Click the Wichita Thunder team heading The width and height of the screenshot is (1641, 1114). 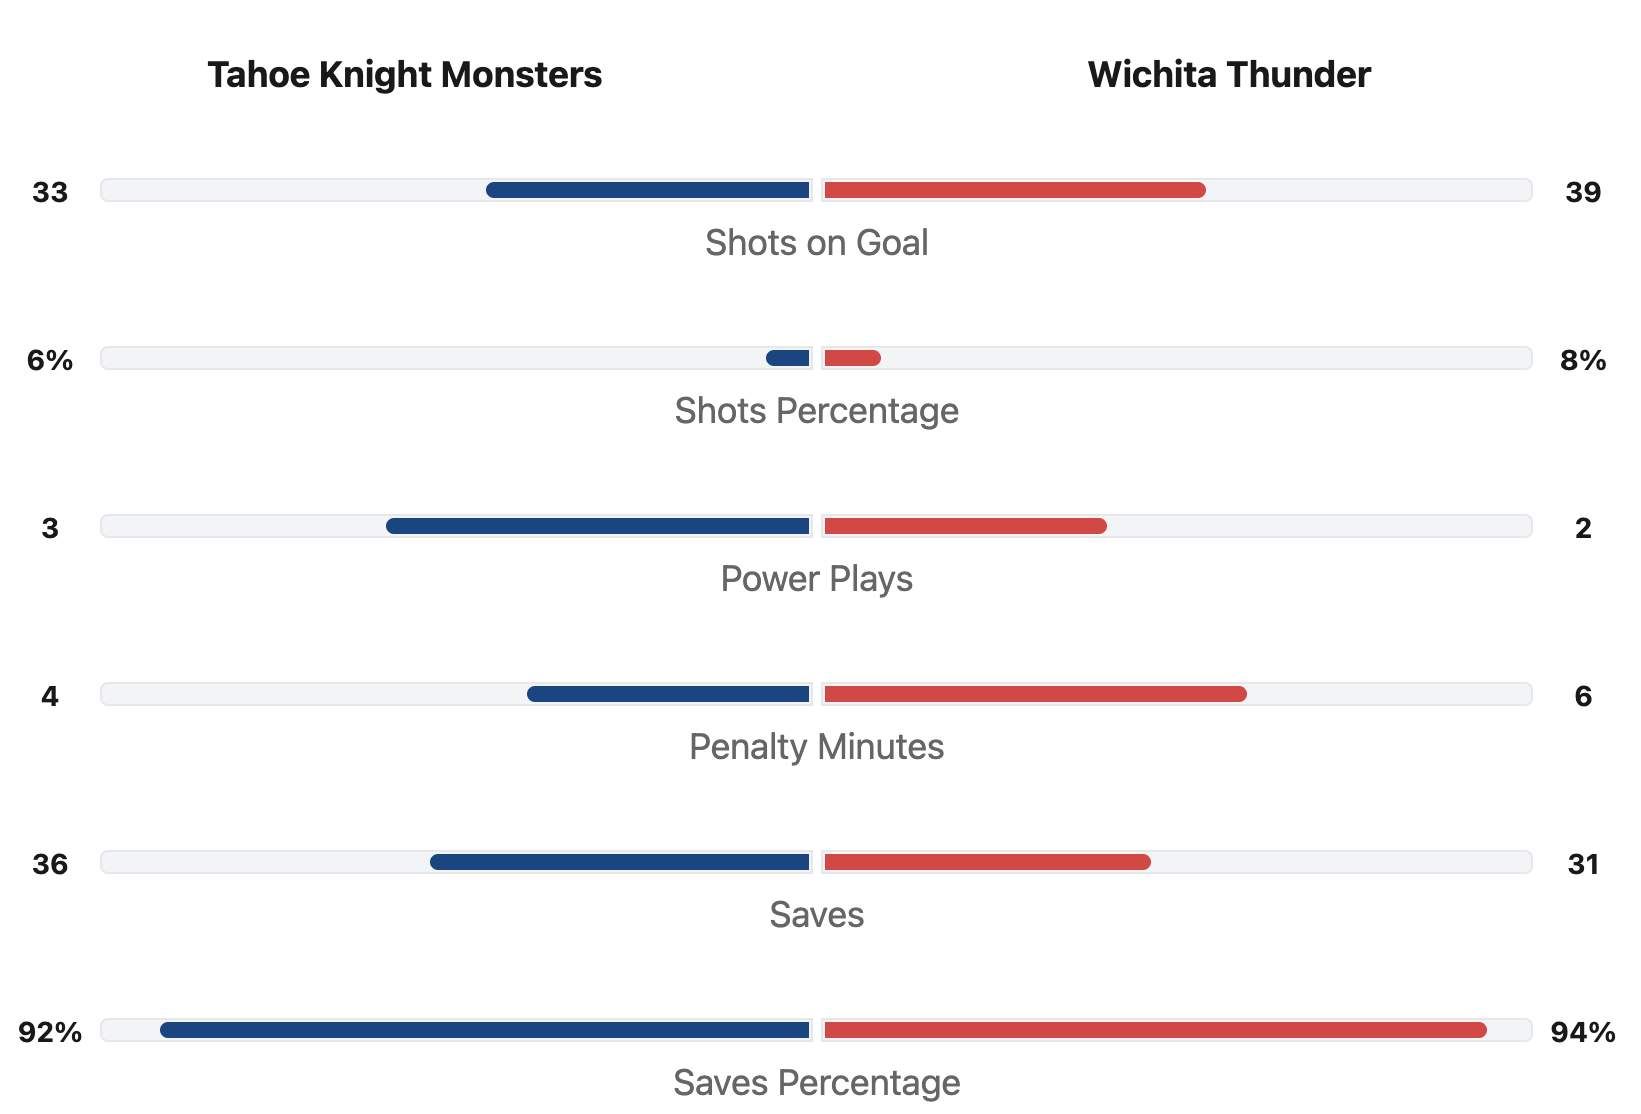pos(1229,75)
